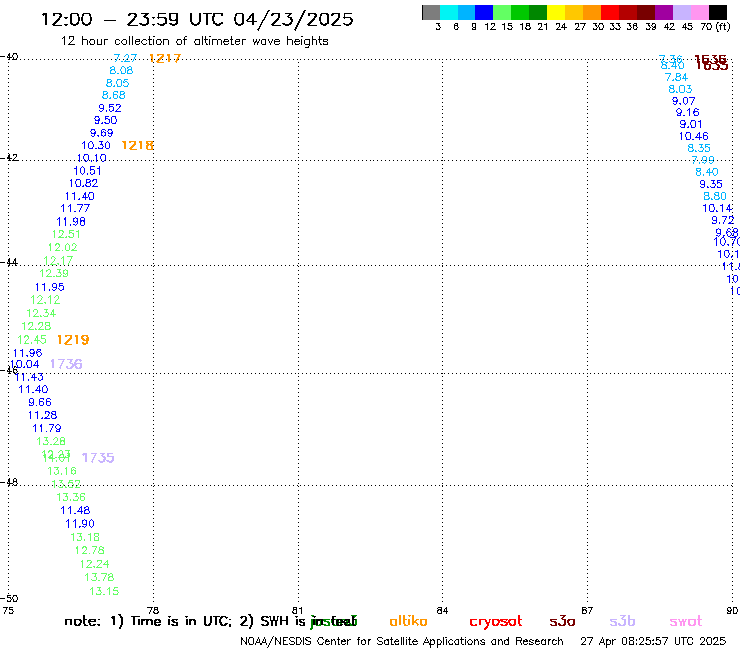This screenshot has height=650, width=740.
Task: Click the wave height value 9.52
Action: pos(110,108)
